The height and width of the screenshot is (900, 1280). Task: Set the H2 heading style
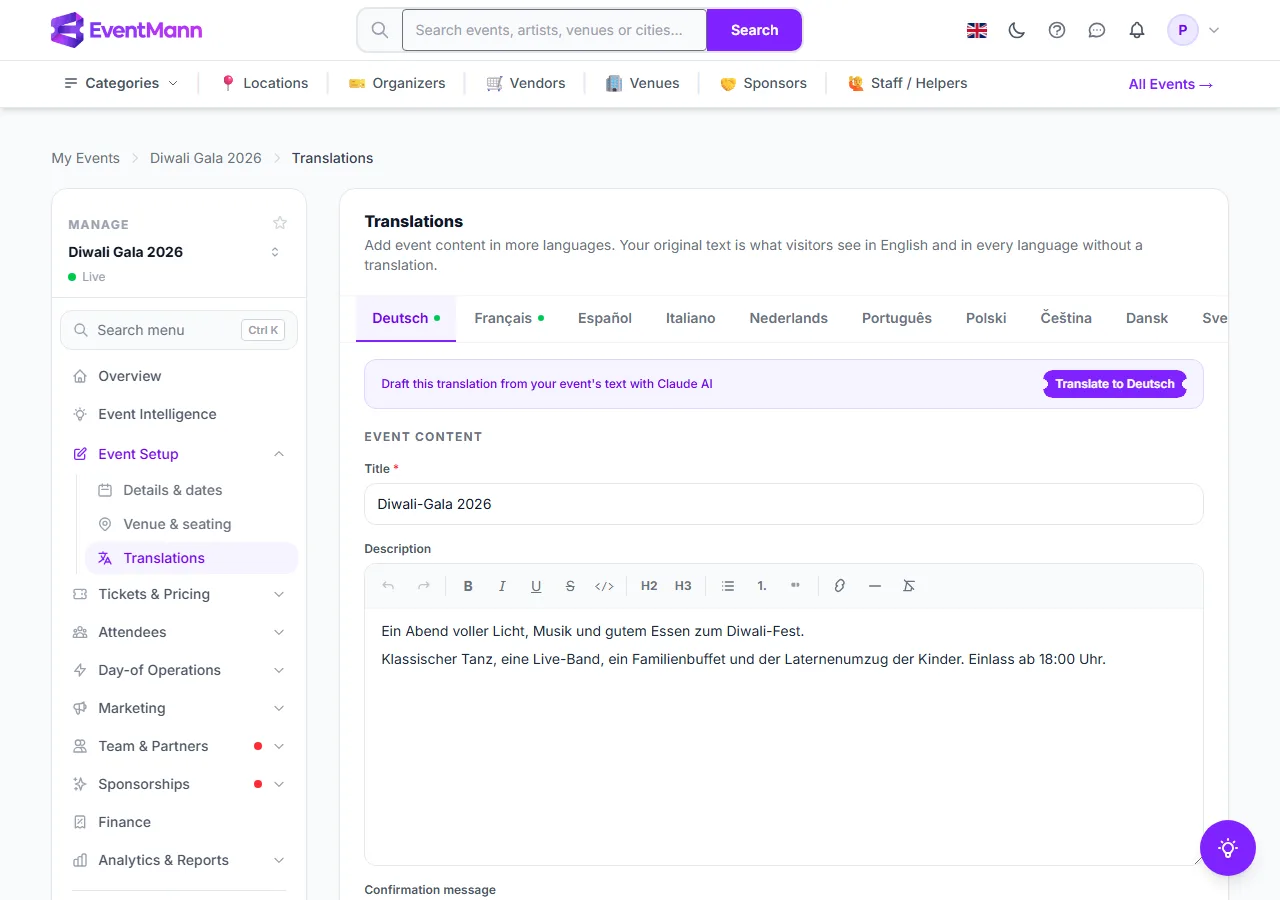pyautogui.click(x=649, y=586)
